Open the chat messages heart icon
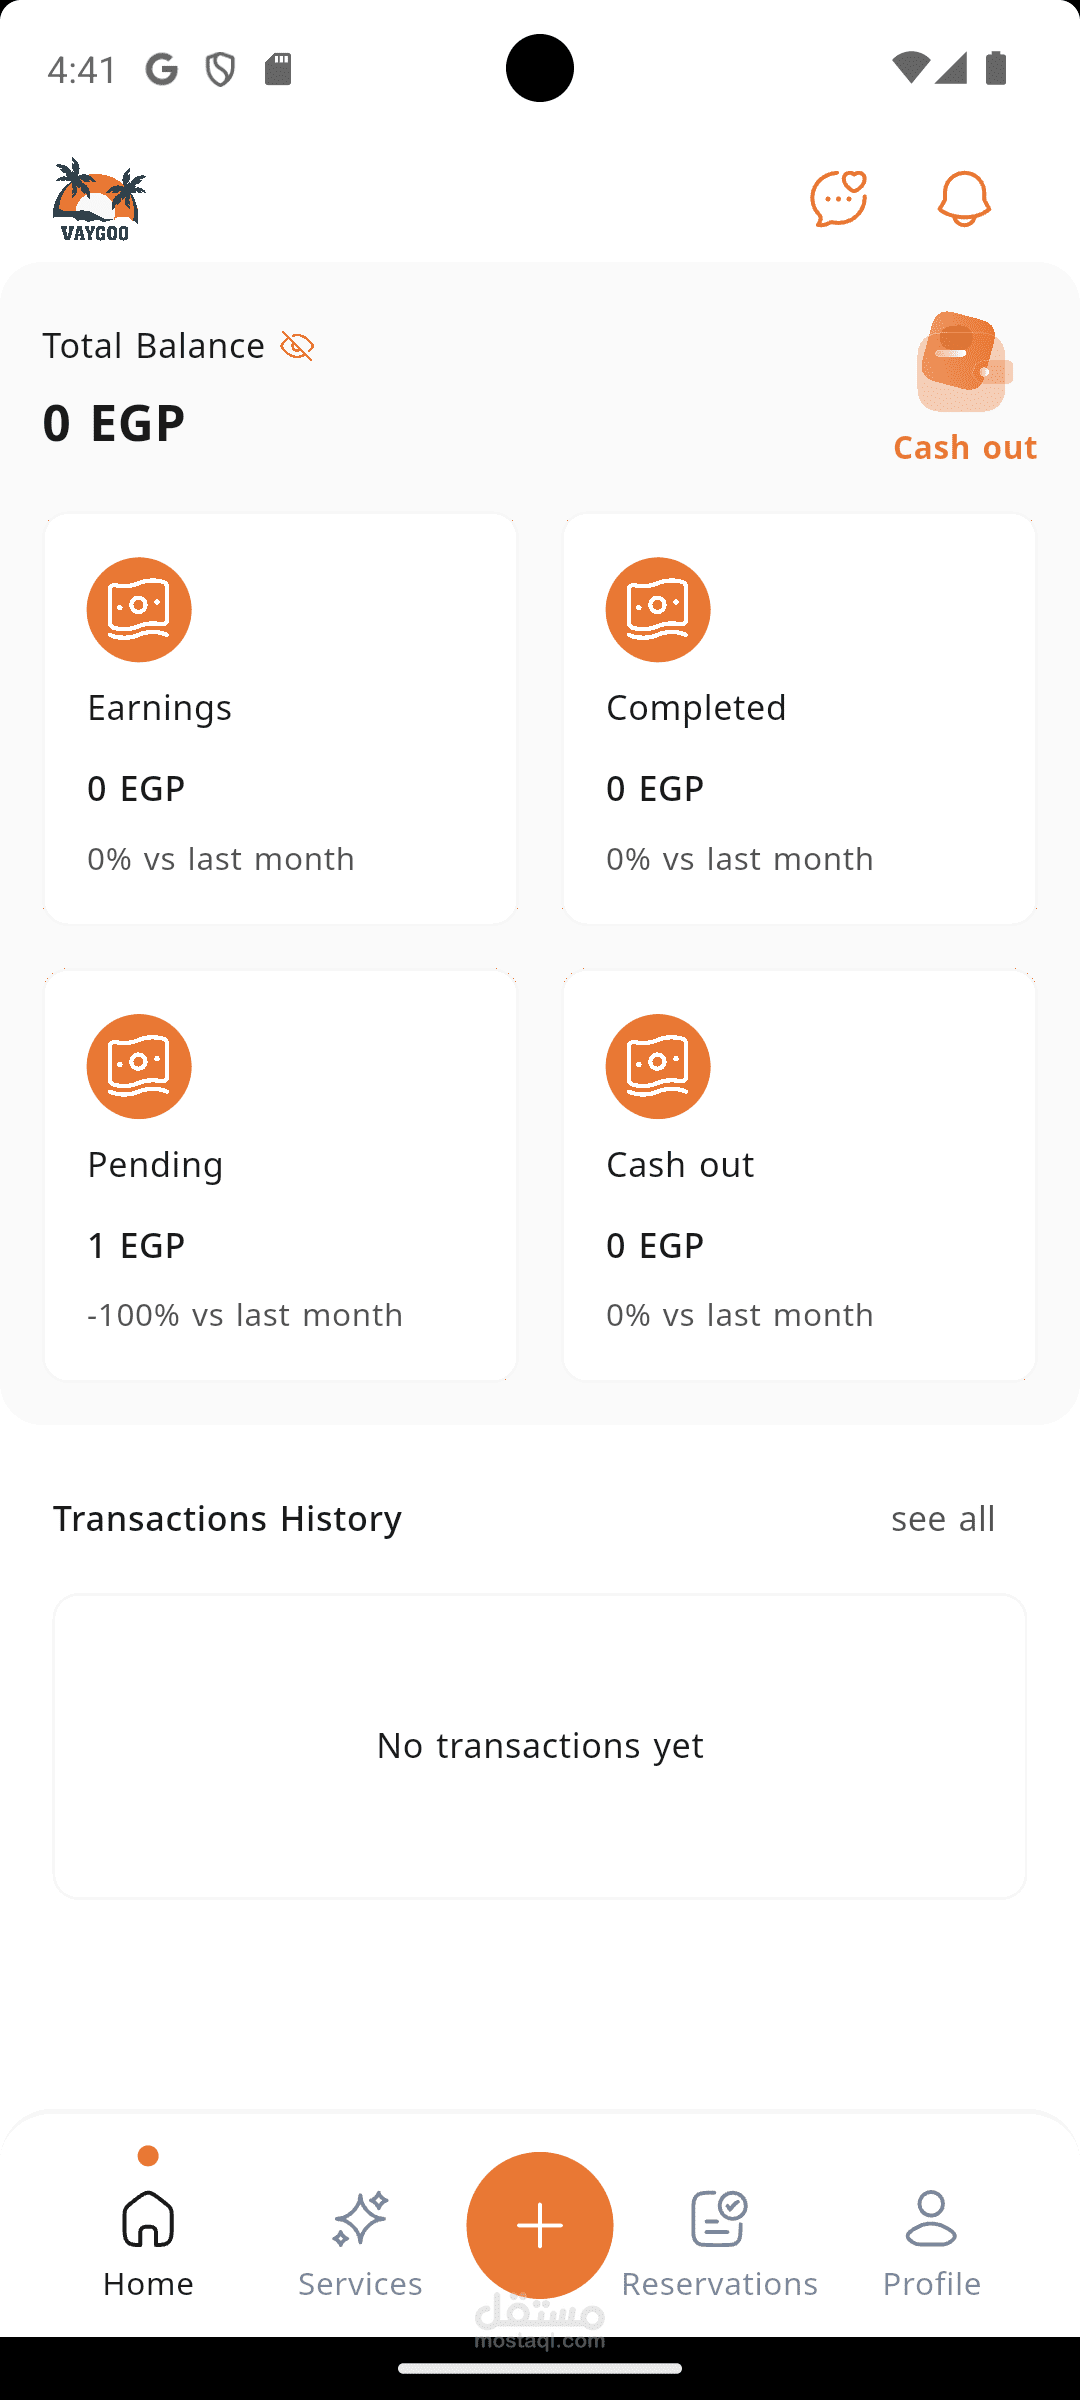Screen dimensions: 1080x2400 coord(838,198)
